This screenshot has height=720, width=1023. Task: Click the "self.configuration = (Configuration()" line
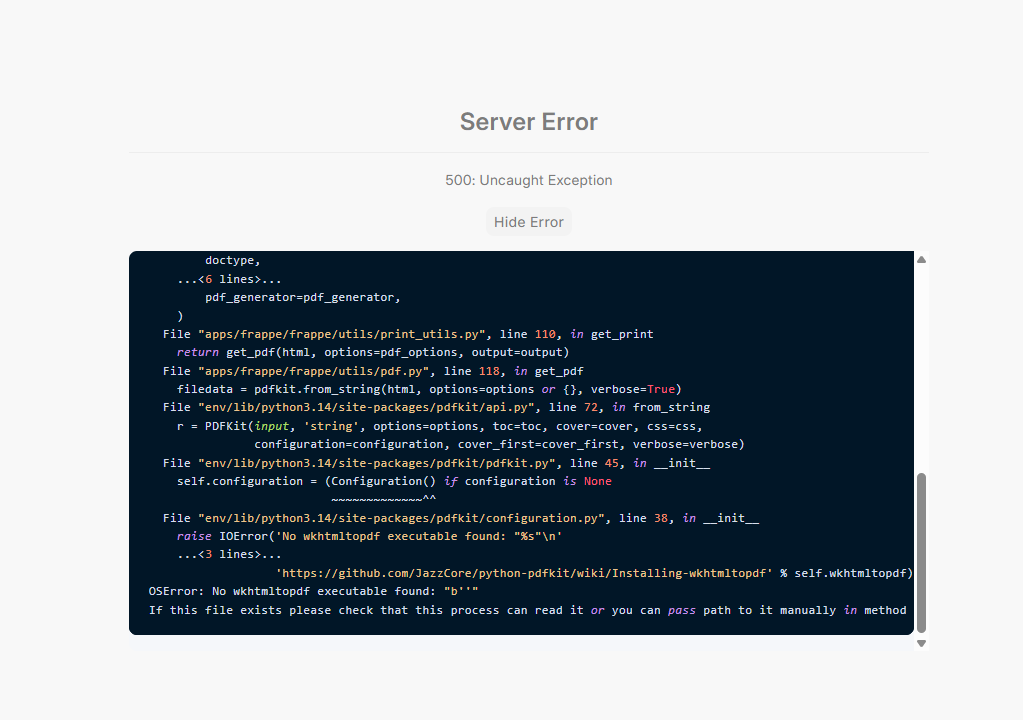click(x=394, y=481)
